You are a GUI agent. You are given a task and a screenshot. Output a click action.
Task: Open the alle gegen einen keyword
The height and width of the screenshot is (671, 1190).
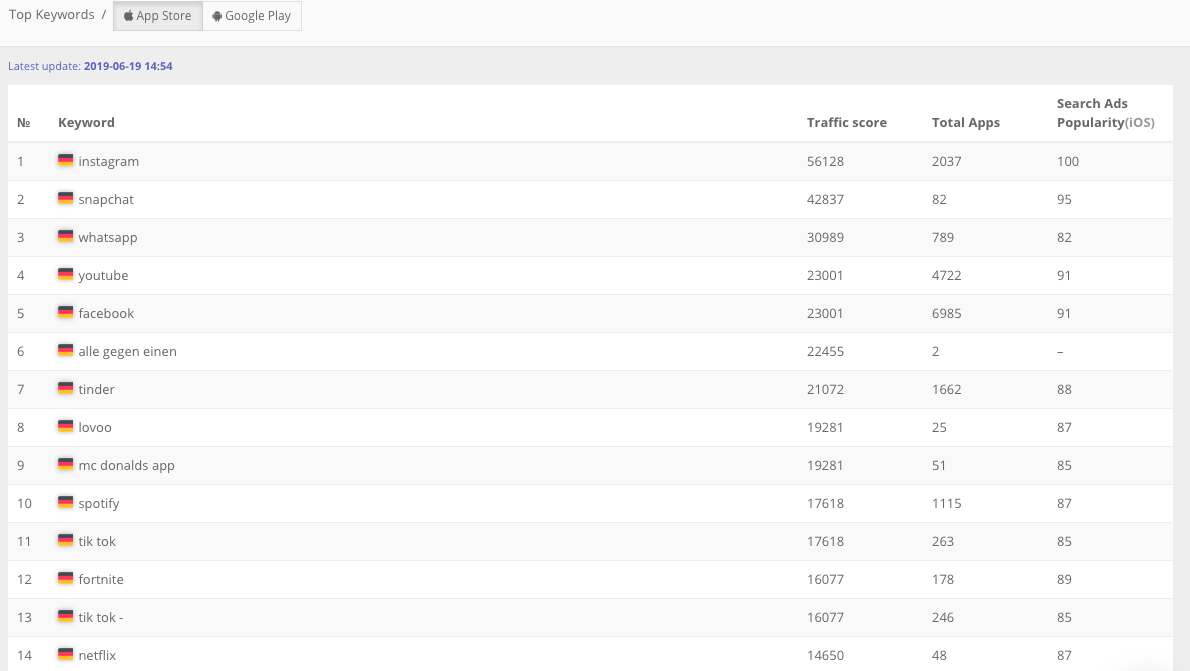[128, 351]
